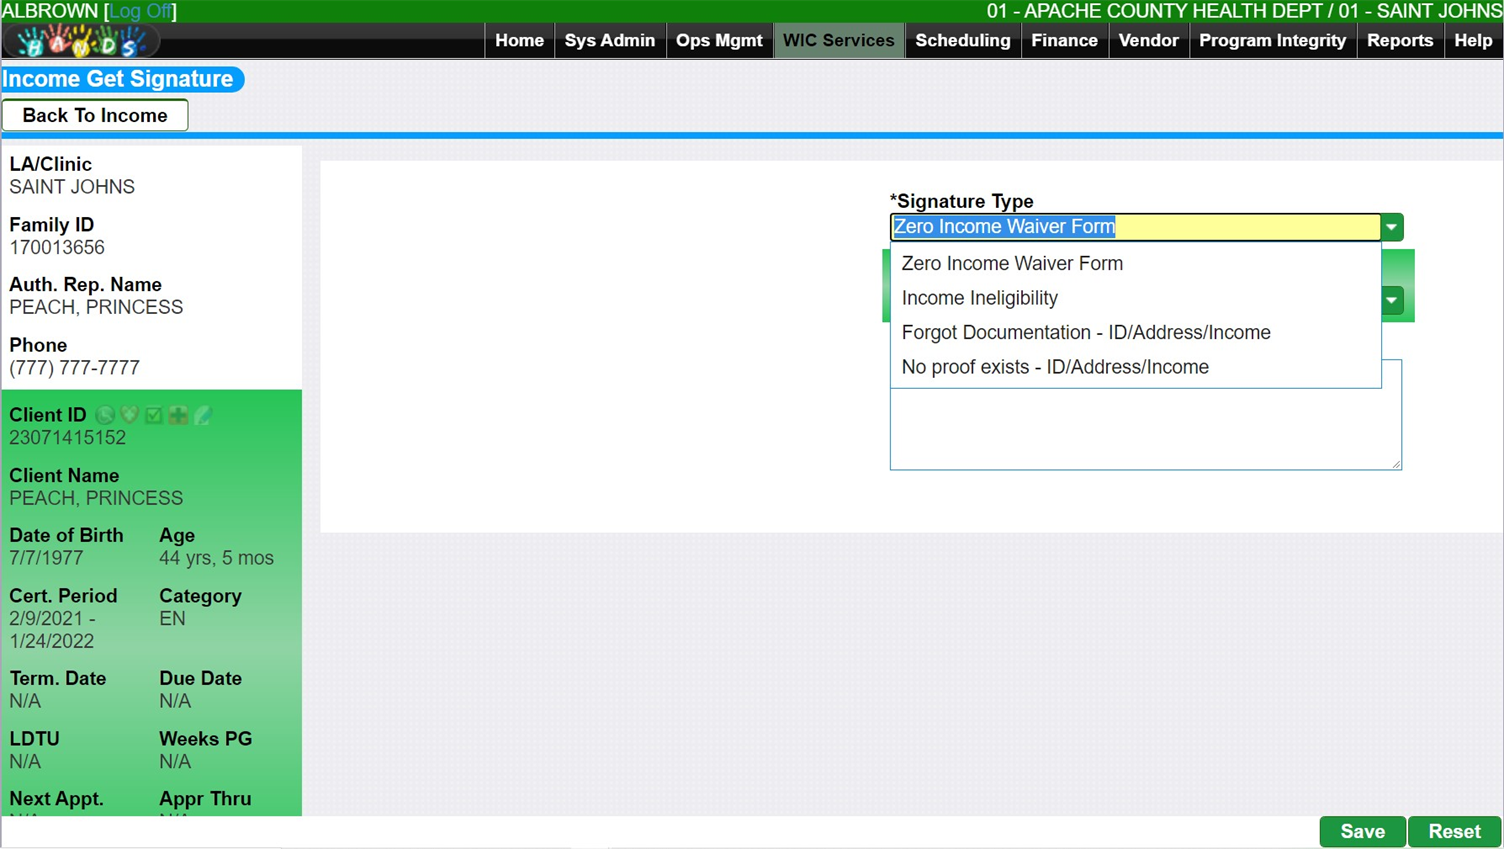Click the wheelchair icon beside Client ID
This screenshot has height=849, width=1504.
pos(105,415)
